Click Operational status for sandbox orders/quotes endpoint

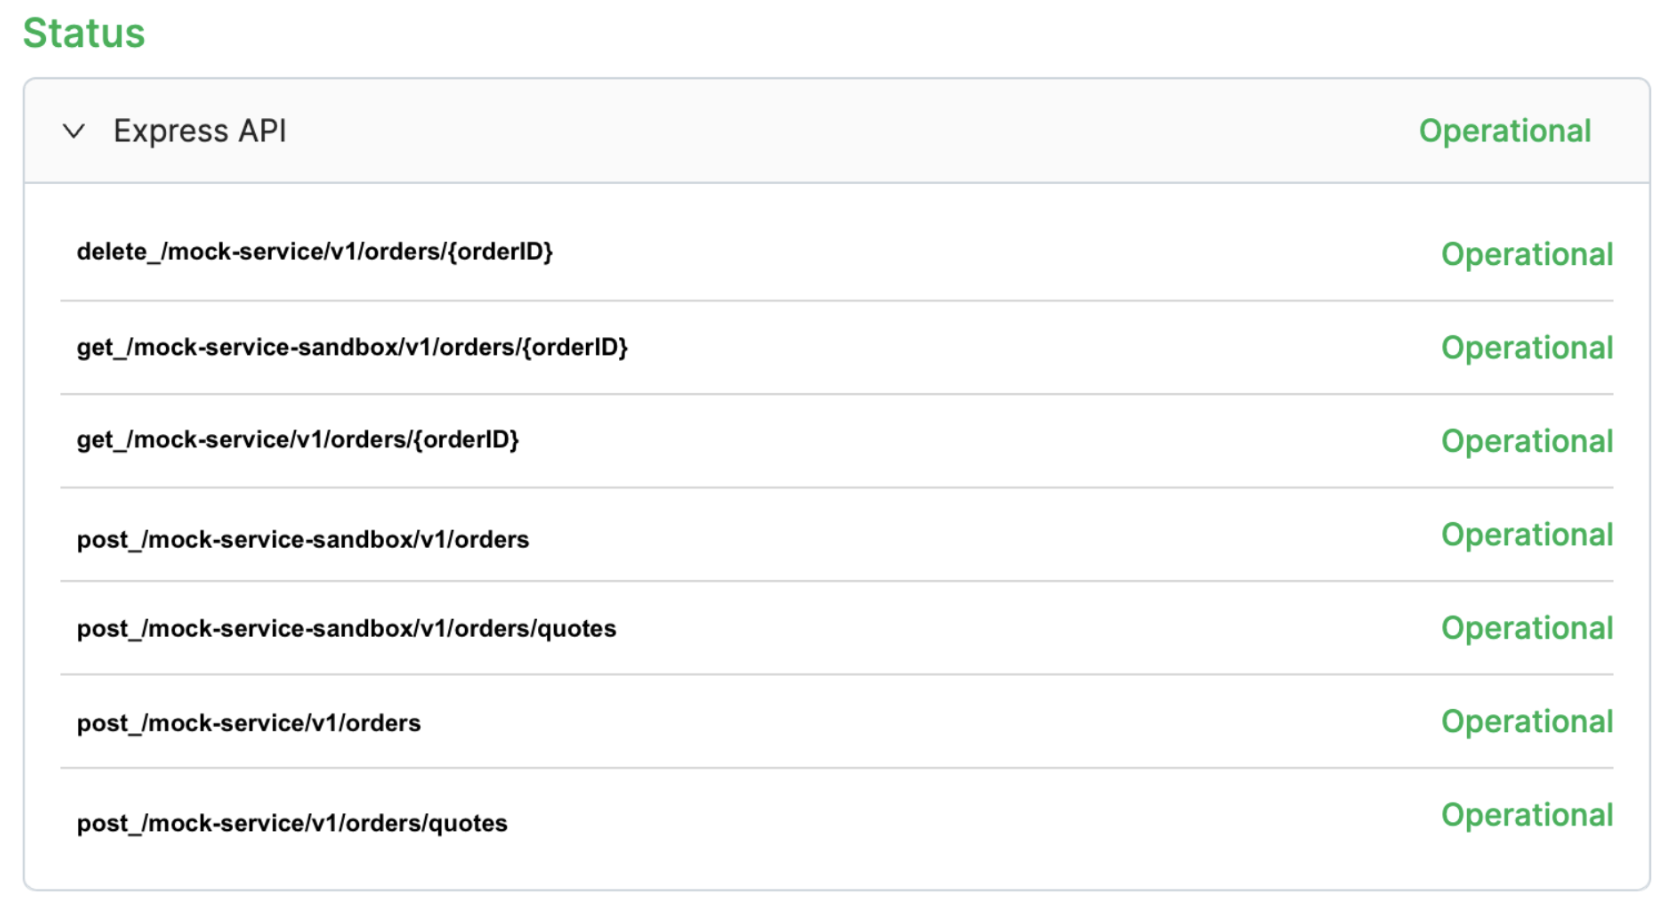coord(1526,628)
